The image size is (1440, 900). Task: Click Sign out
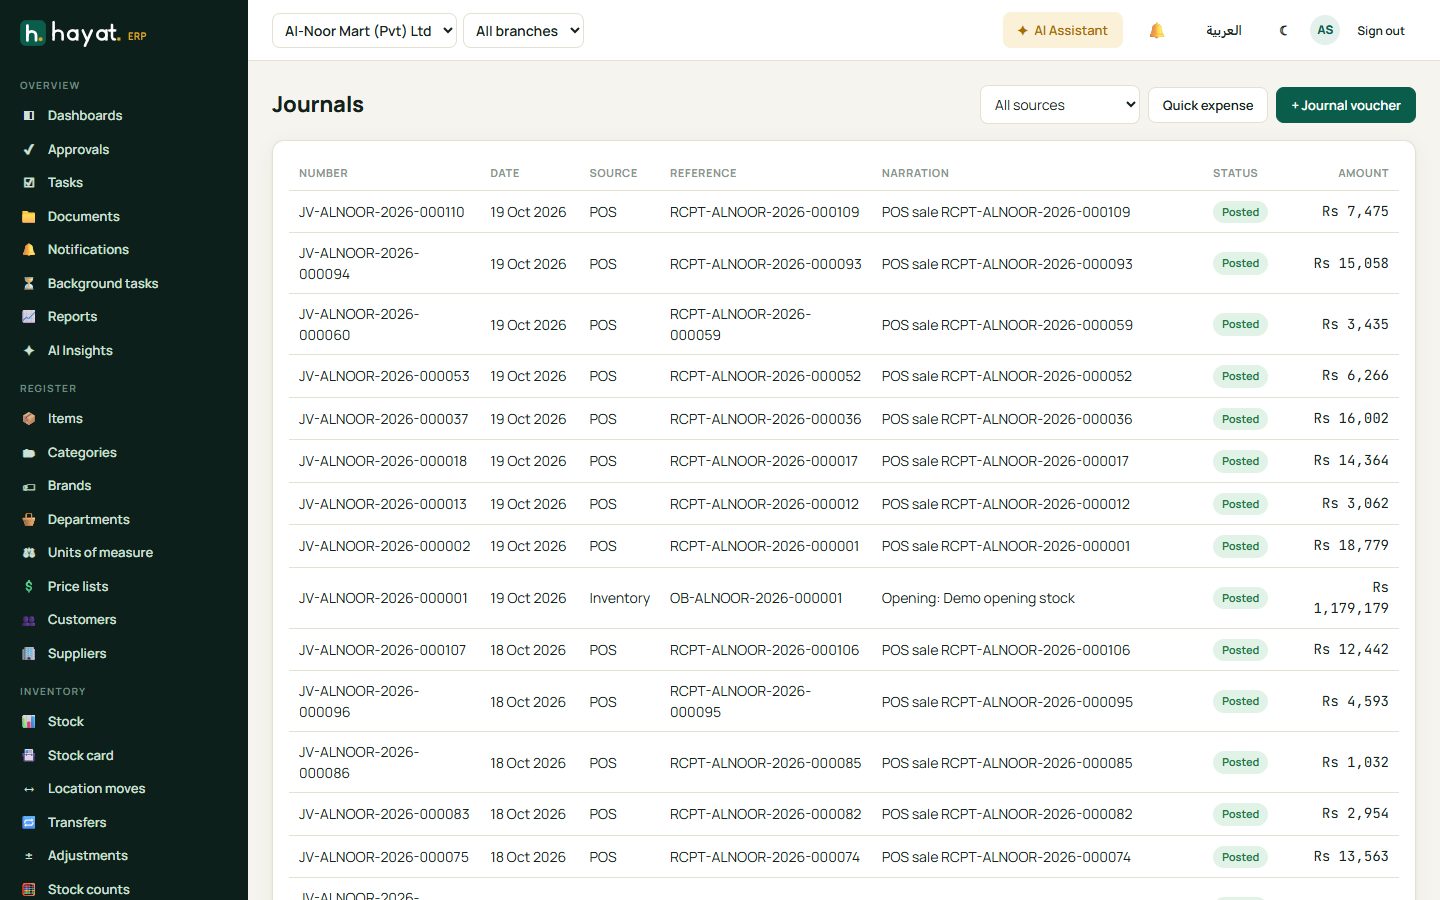(1381, 31)
